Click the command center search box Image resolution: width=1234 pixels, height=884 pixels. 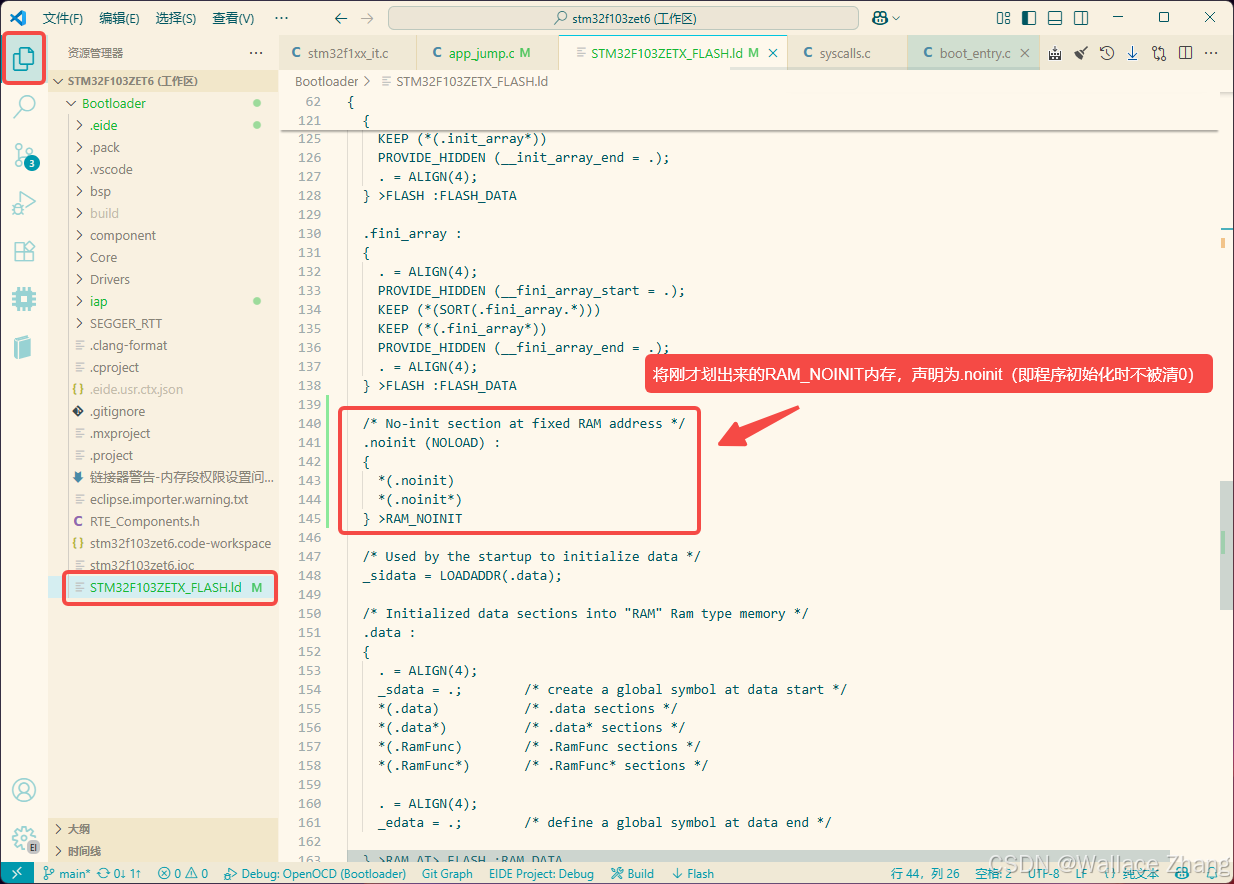pos(623,18)
